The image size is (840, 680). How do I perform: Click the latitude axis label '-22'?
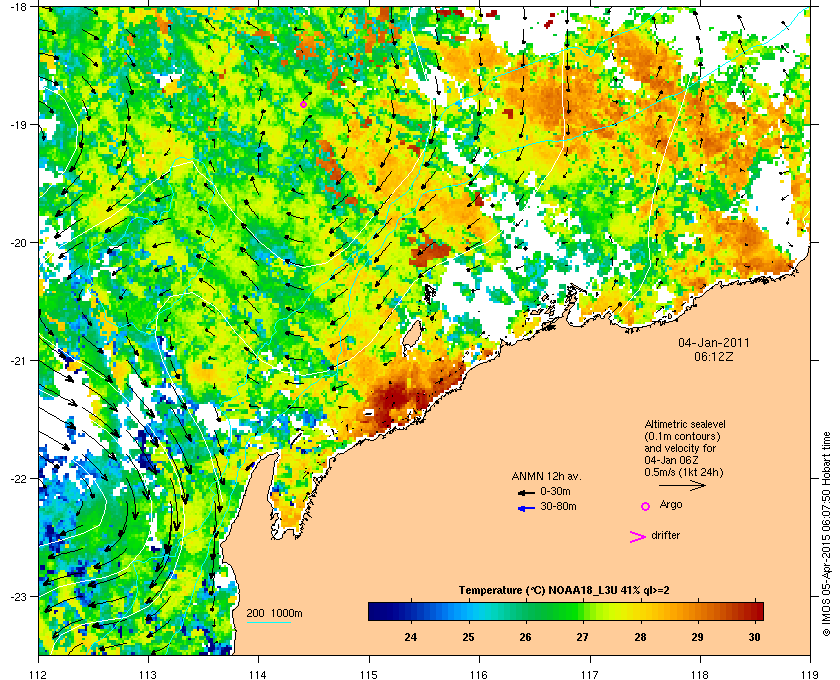click(18, 479)
